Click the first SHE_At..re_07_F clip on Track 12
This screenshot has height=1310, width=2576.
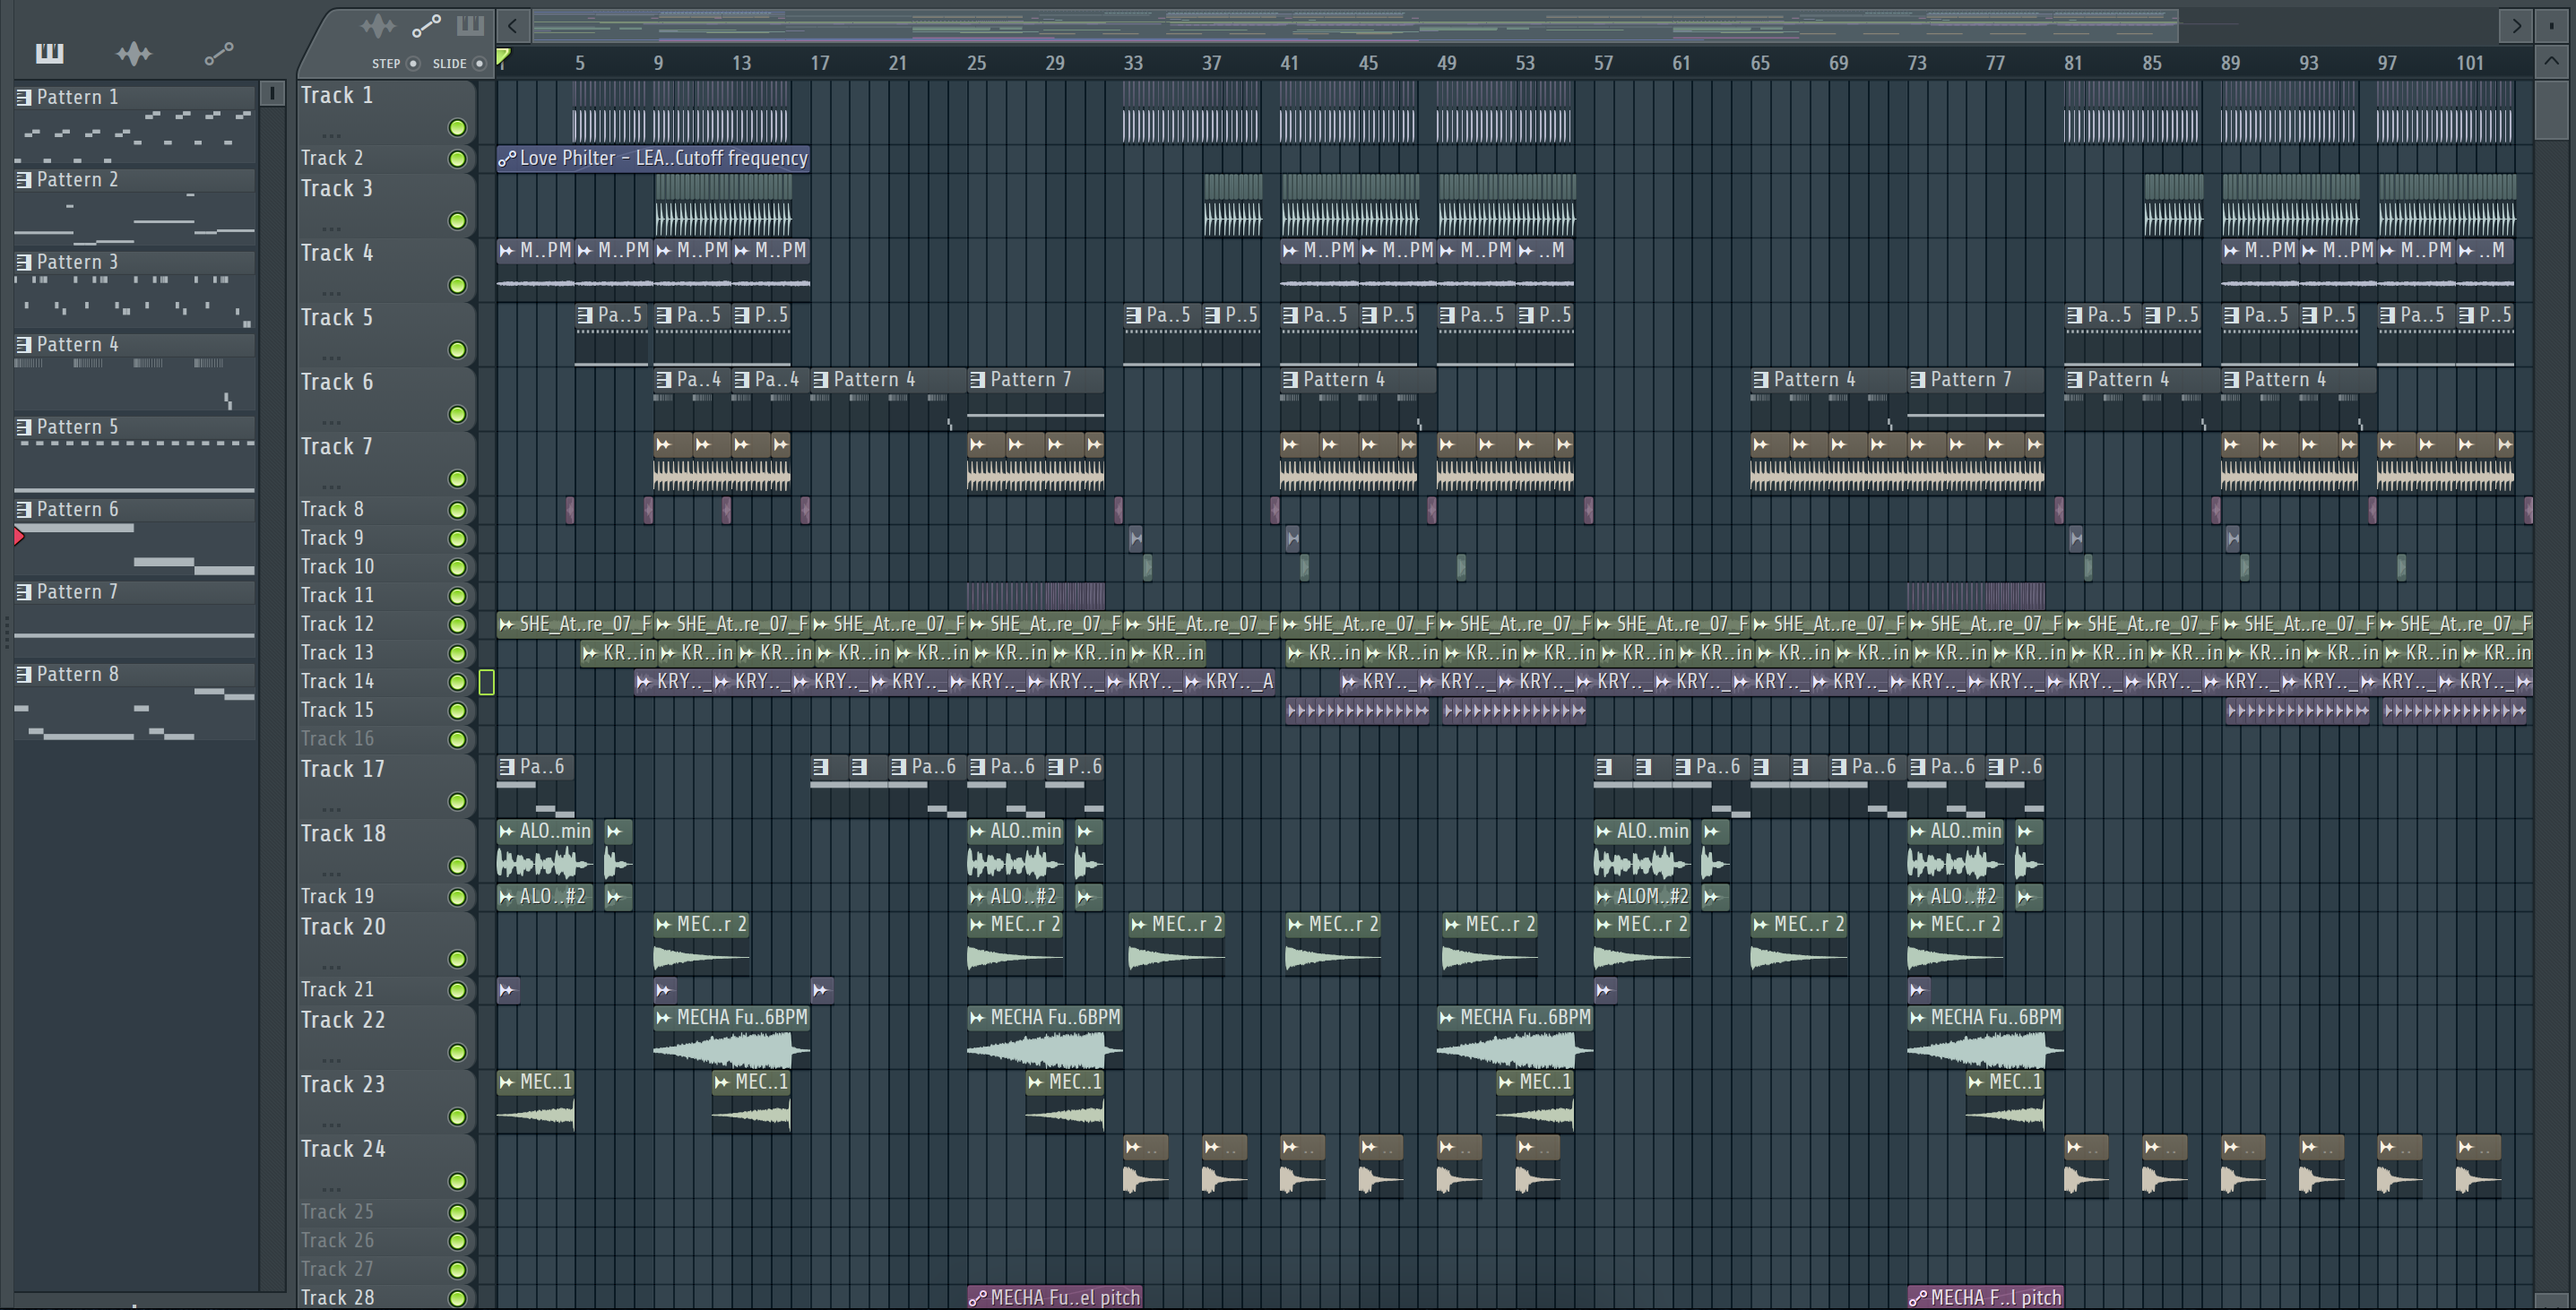point(574,624)
